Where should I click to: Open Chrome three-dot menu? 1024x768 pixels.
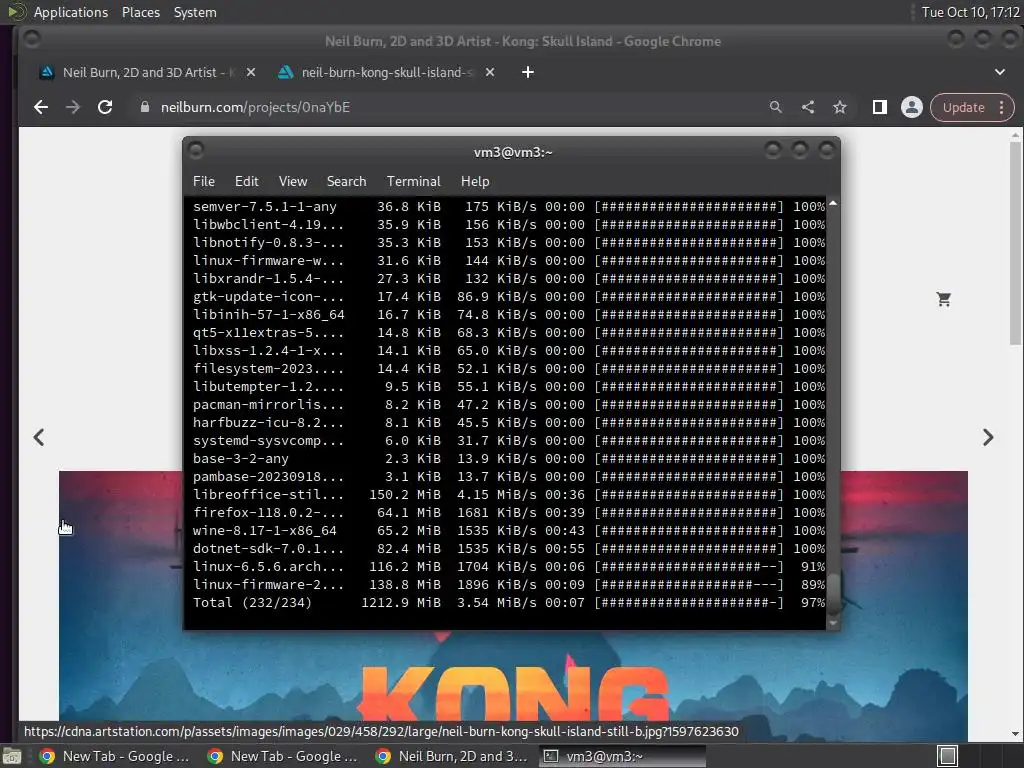click(1002, 107)
